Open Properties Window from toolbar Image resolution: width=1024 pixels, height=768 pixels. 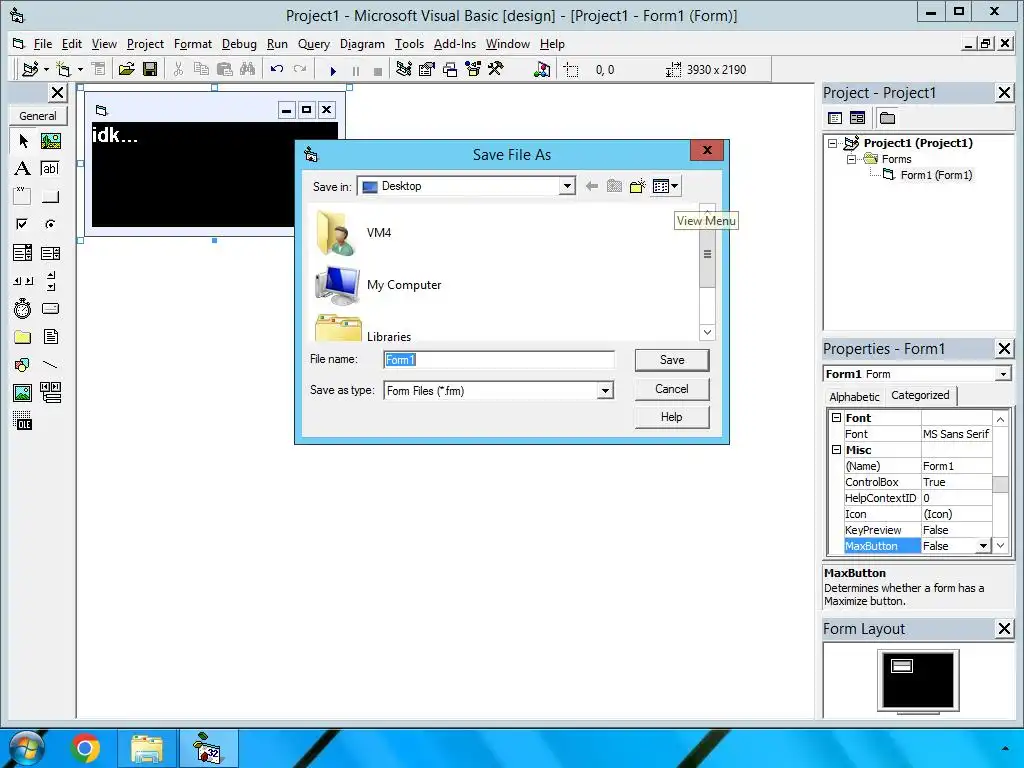426,69
